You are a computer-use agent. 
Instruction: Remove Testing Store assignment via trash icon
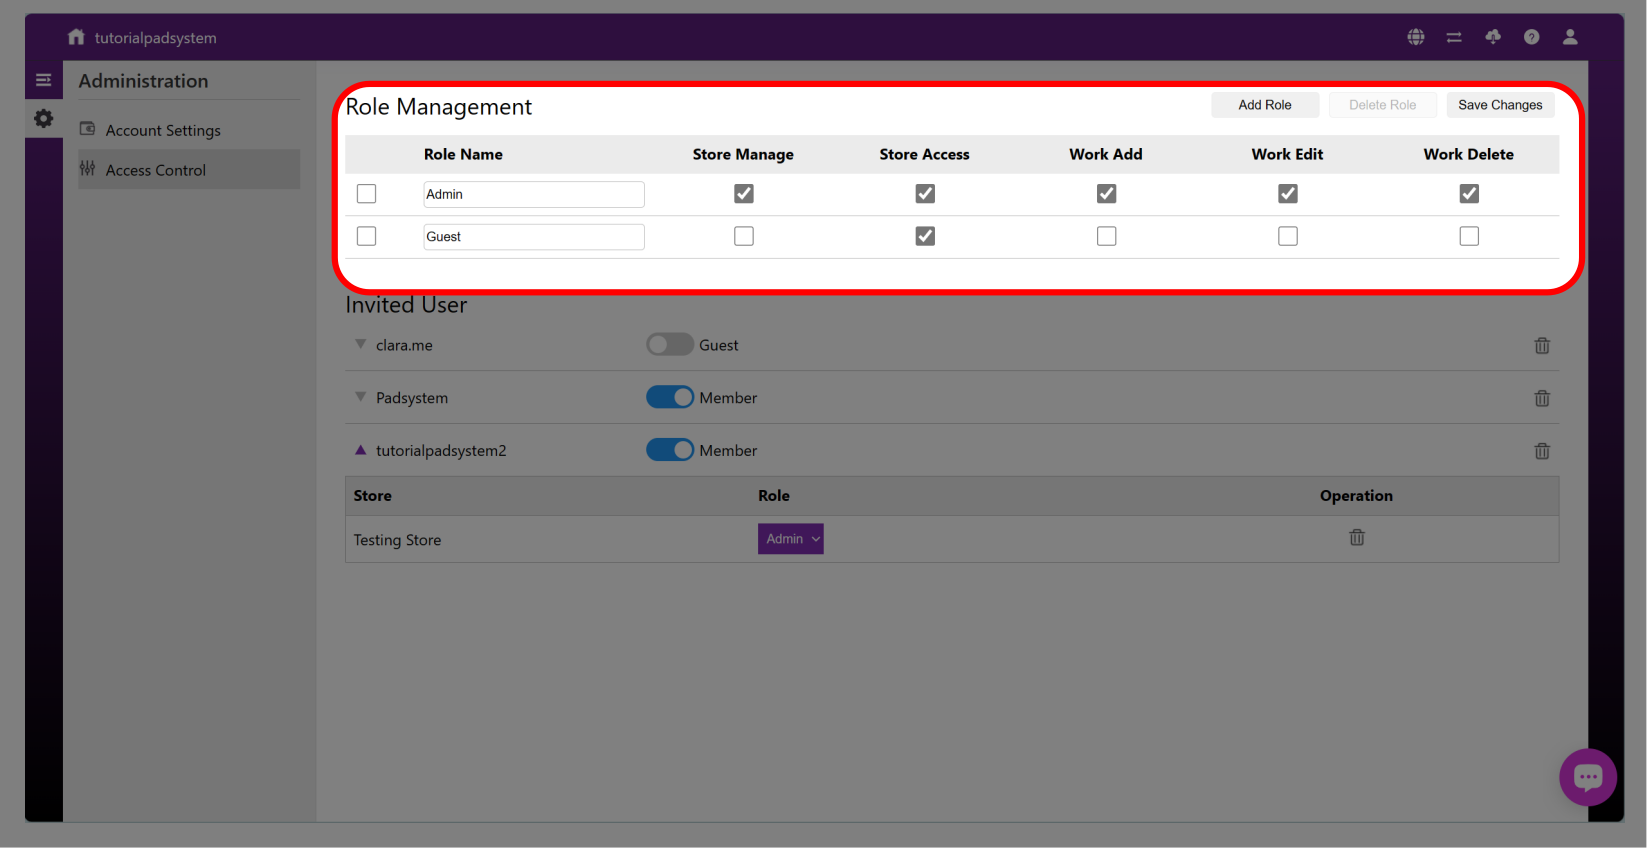coord(1357,538)
